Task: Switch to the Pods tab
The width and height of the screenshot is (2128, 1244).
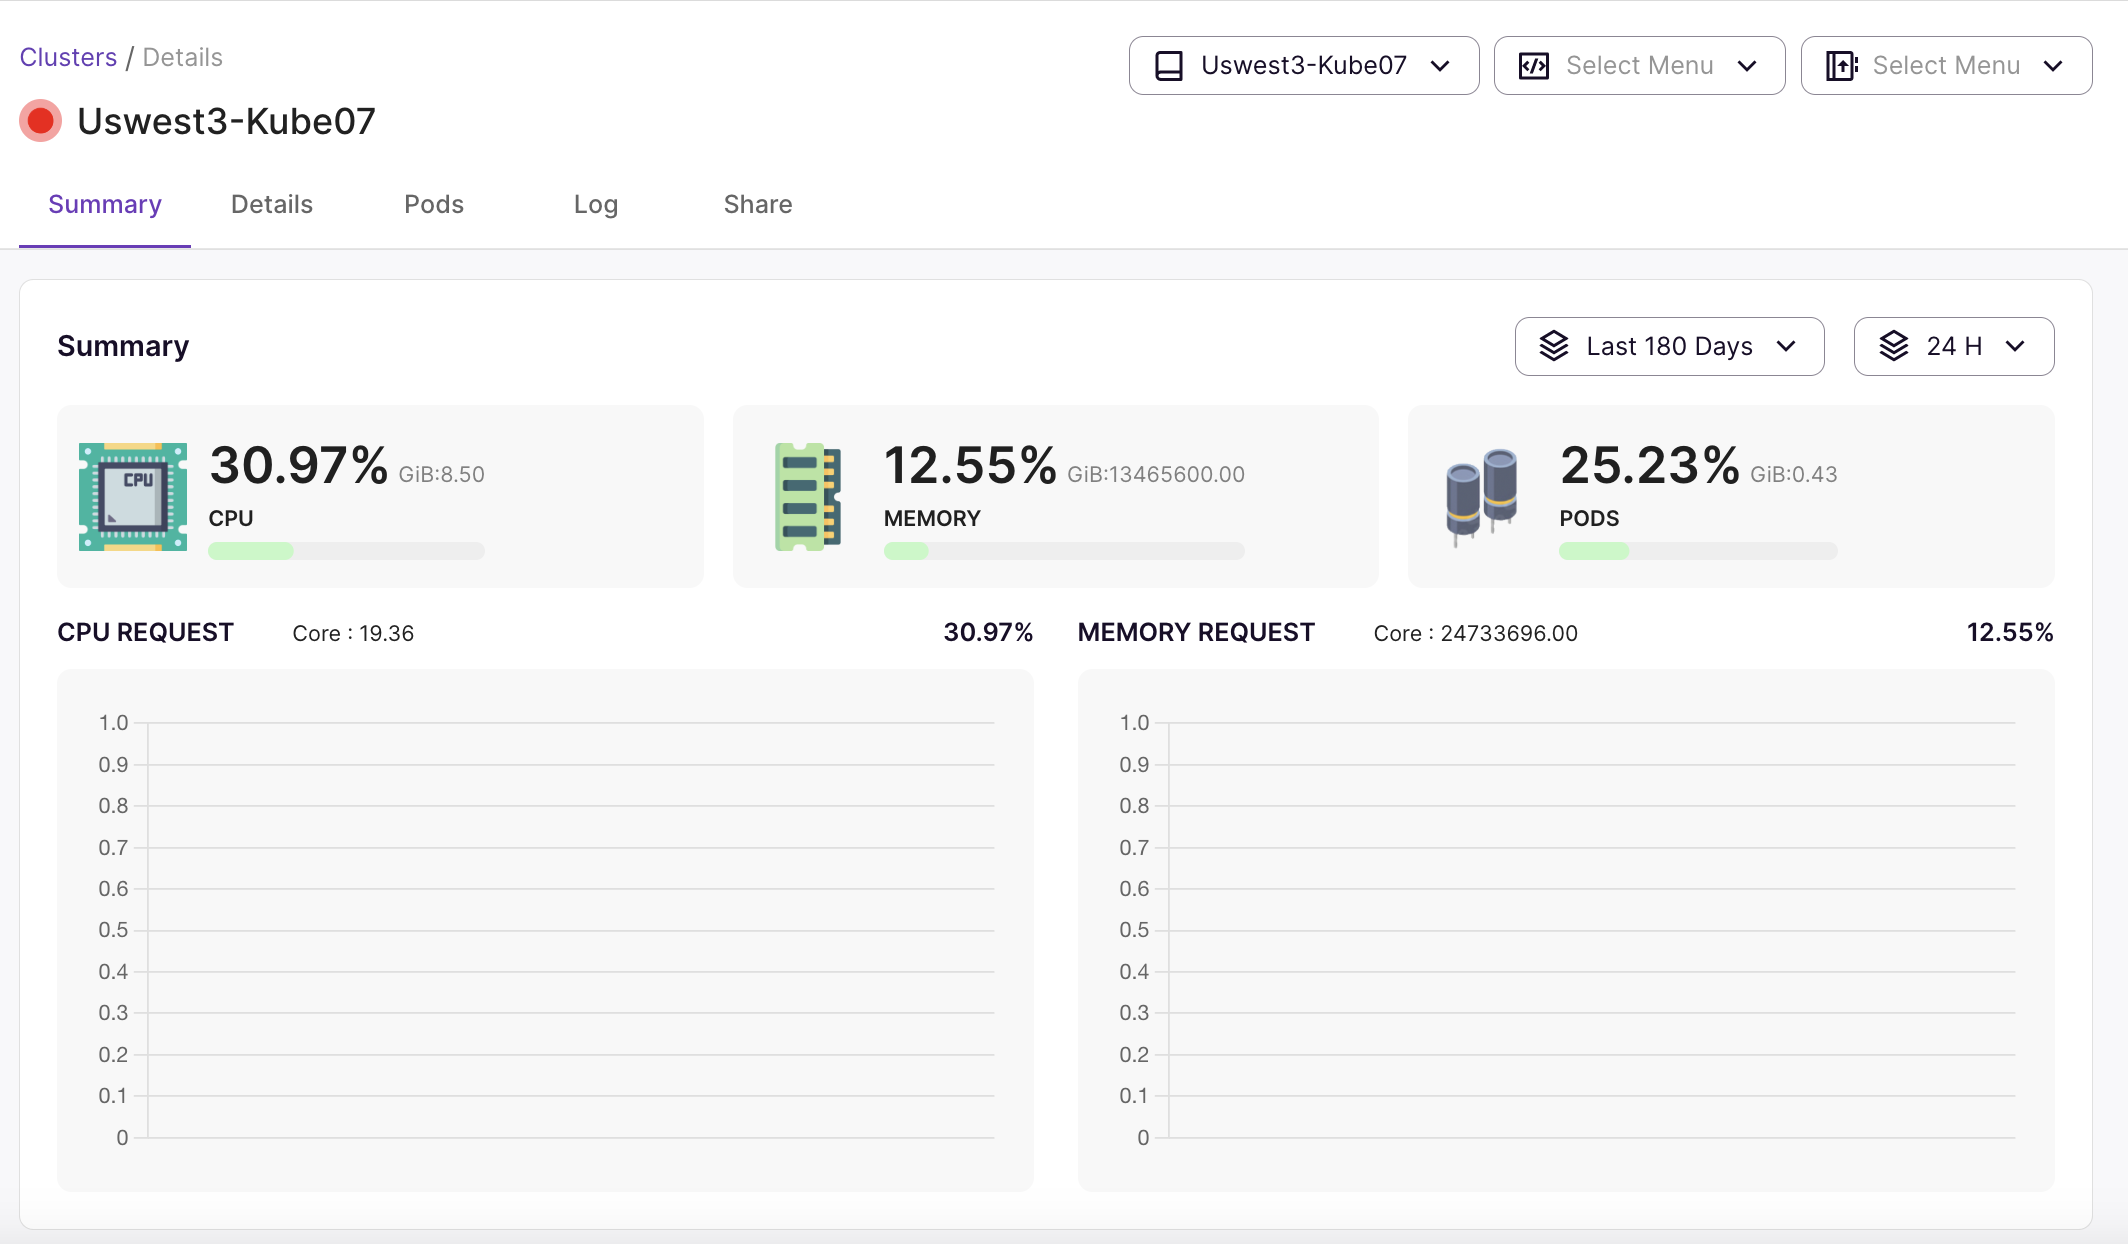Action: 434,205
